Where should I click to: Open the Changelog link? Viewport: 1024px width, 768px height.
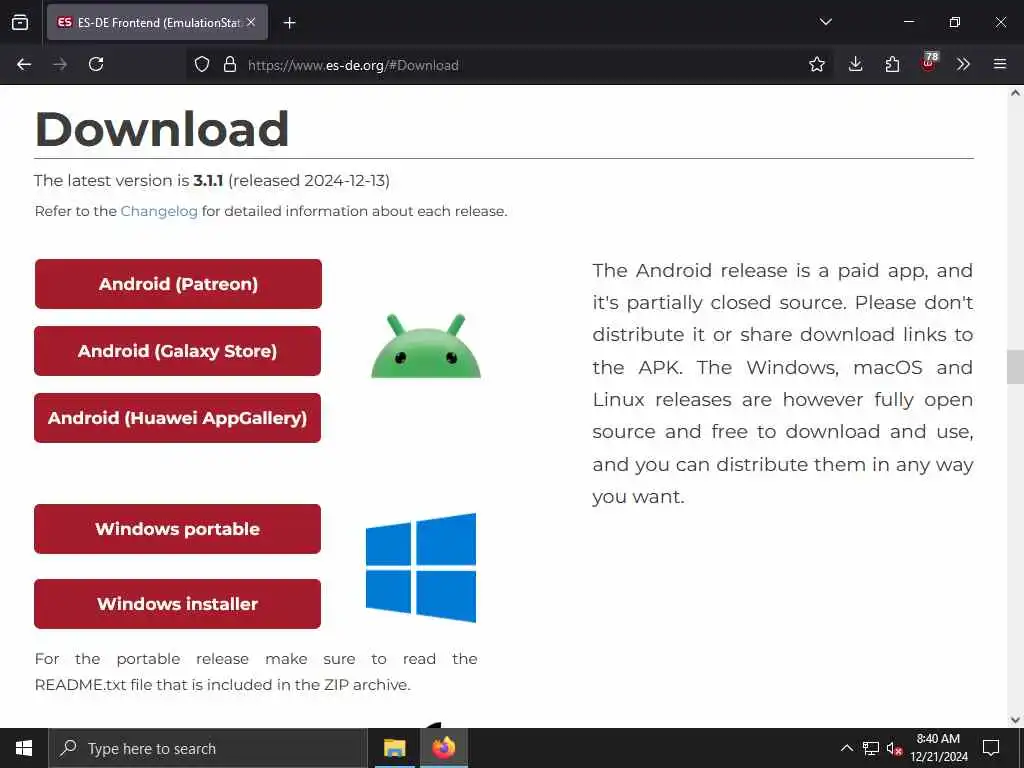coord(159,211)
